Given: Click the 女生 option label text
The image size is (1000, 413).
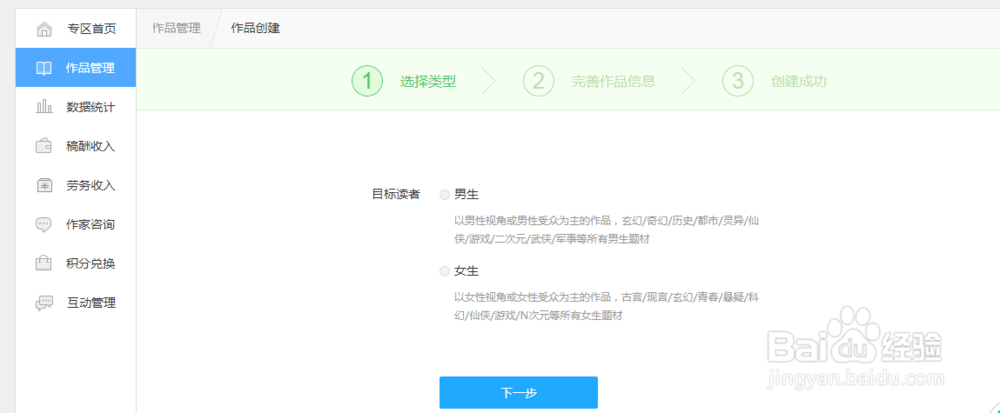Looking at the screenshot, I should tap(466, 271).
